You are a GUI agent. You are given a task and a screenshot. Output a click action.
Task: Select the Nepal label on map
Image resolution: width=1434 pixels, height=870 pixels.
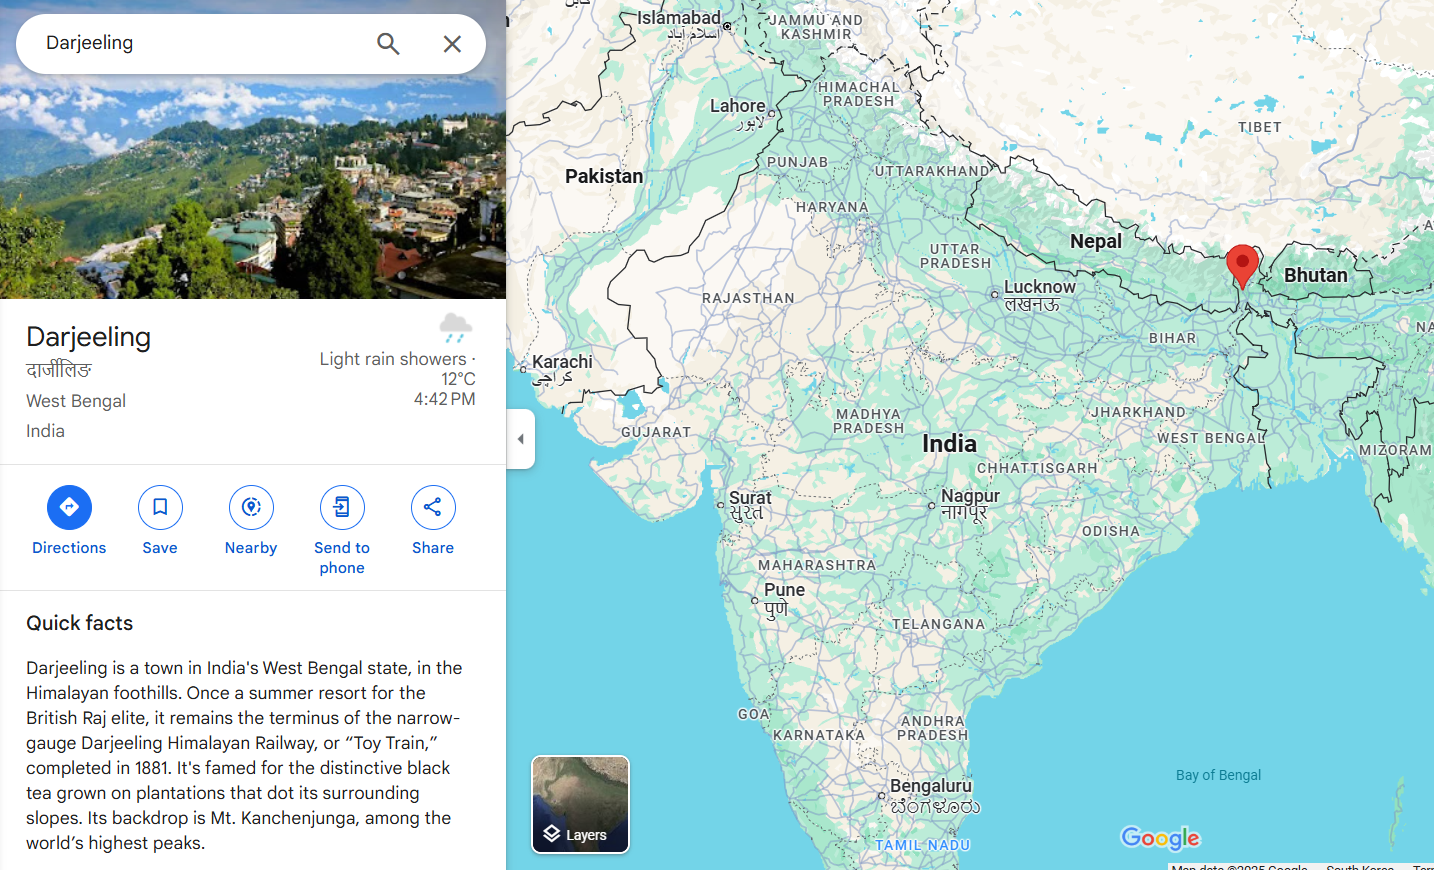(x=1095, y=241)
